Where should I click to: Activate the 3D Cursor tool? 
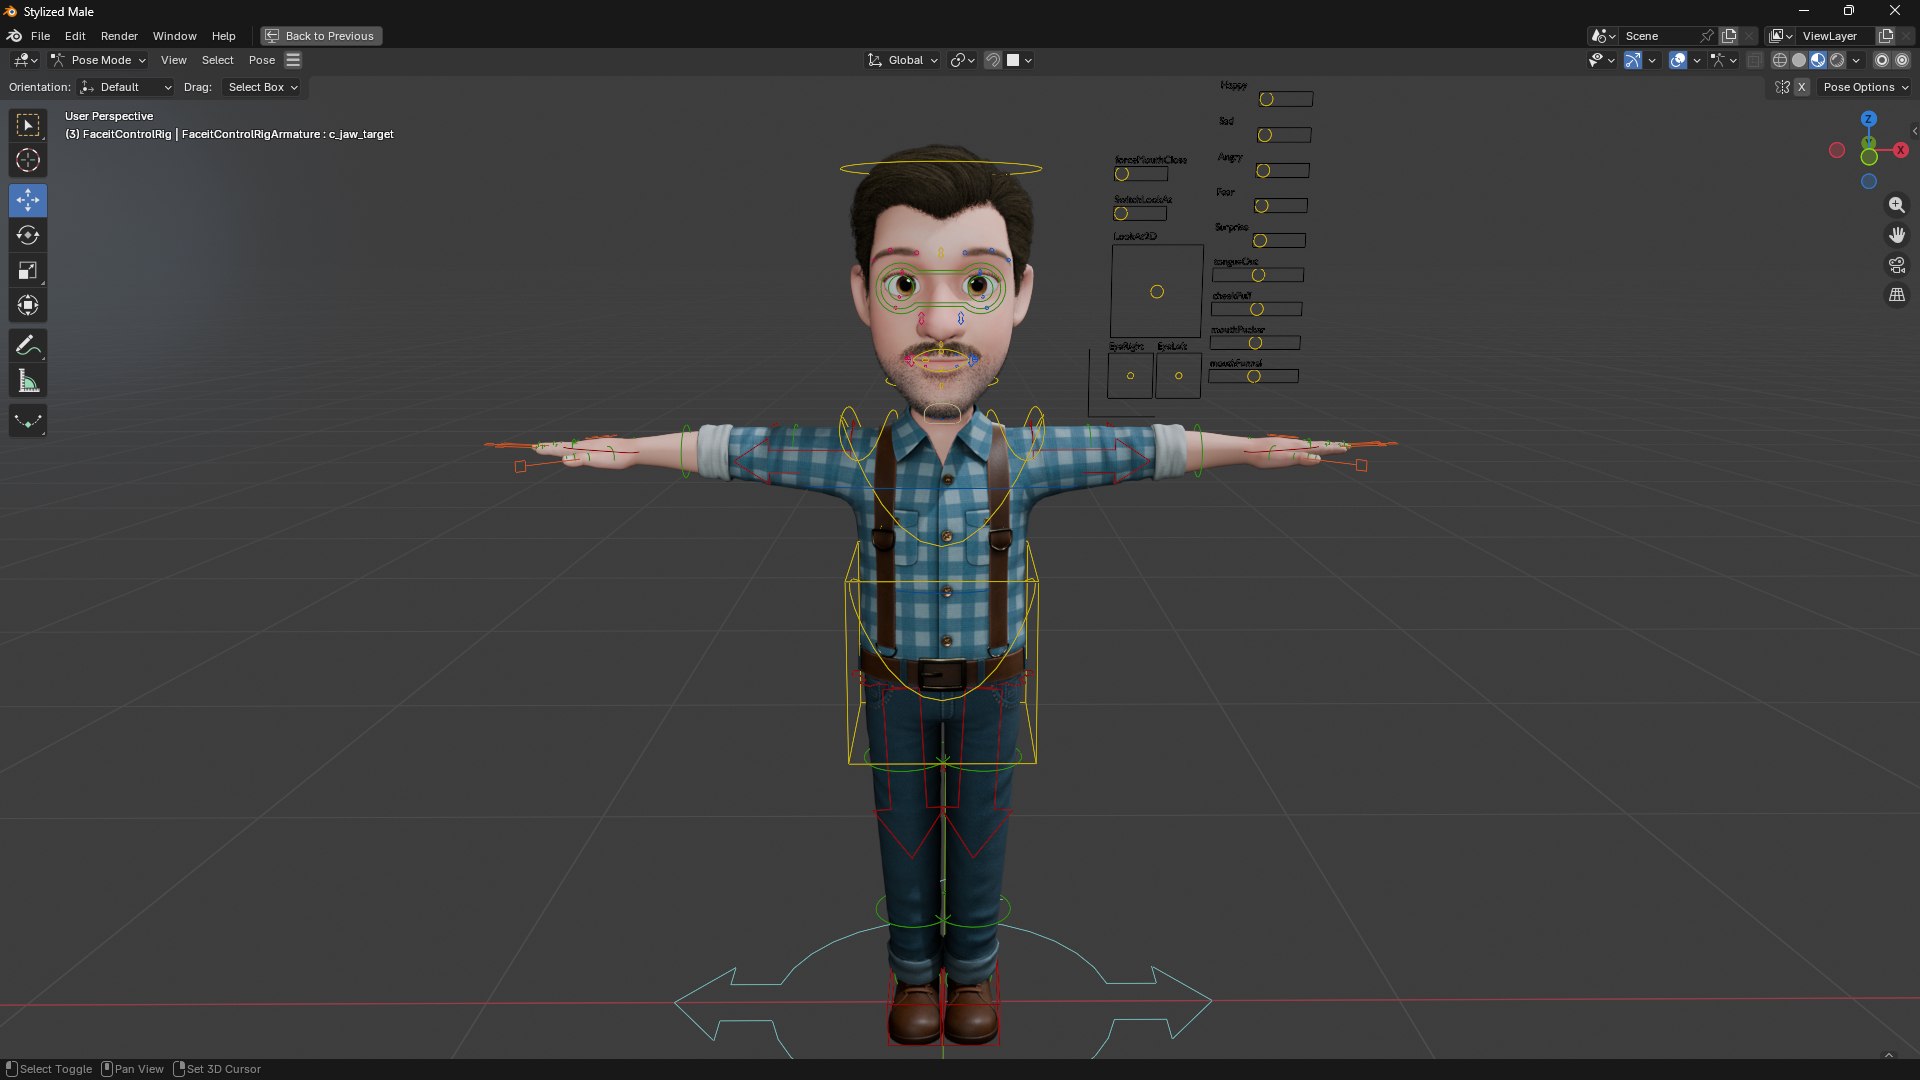pyautogui.click(x=28, y=160)
